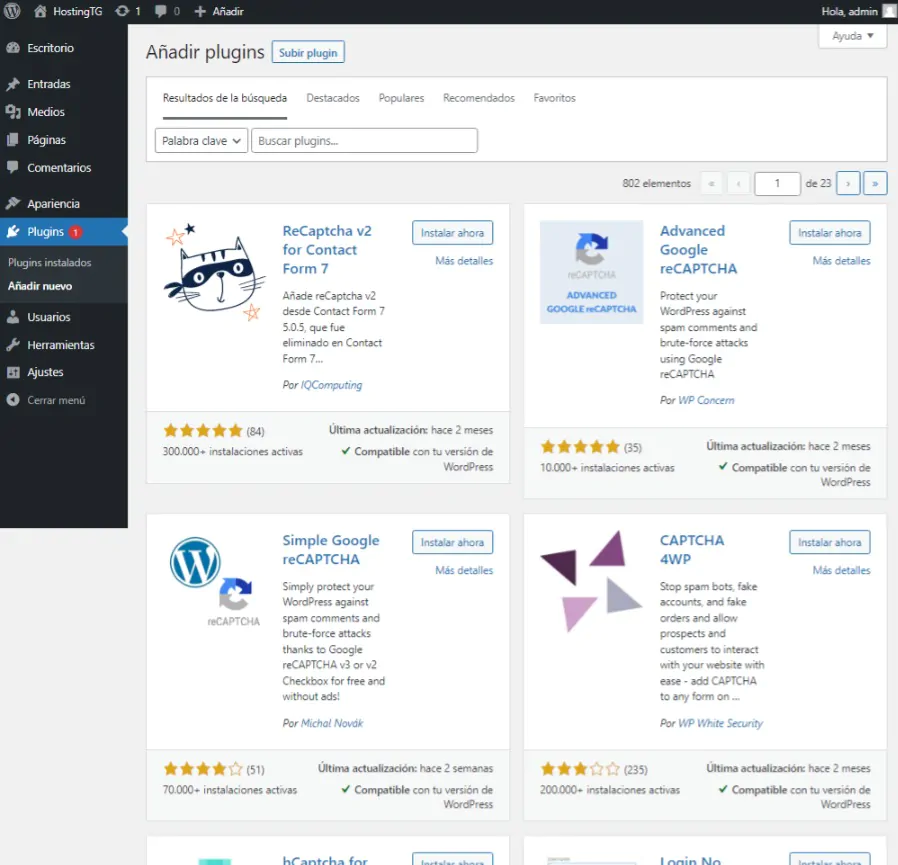898x865 pixels.
Task: Open author Michal Novák link
Action: pos(332,724)
